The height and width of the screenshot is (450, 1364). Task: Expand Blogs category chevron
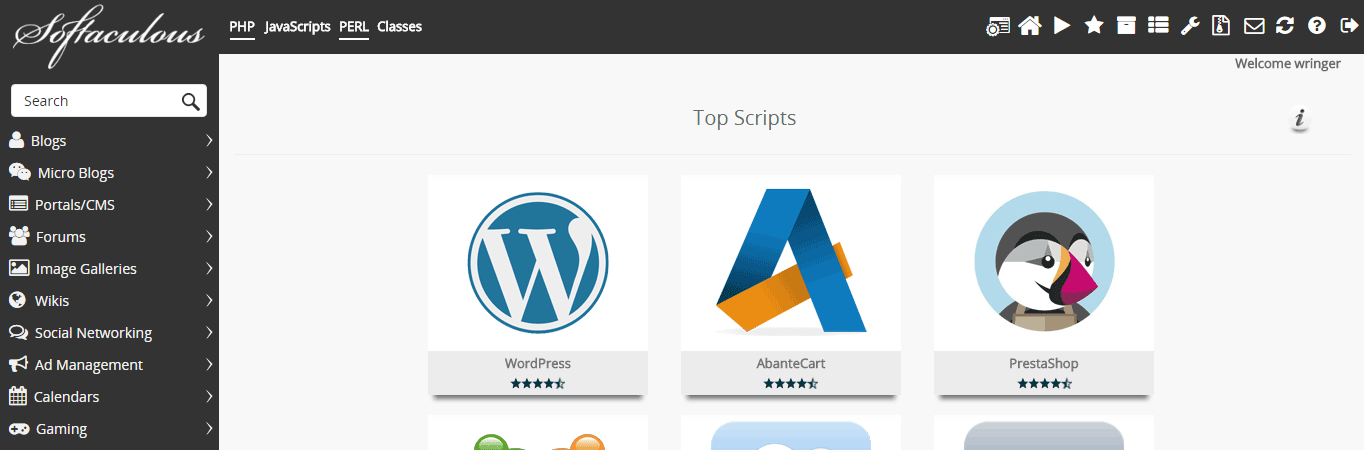click(x=210, y=140)
